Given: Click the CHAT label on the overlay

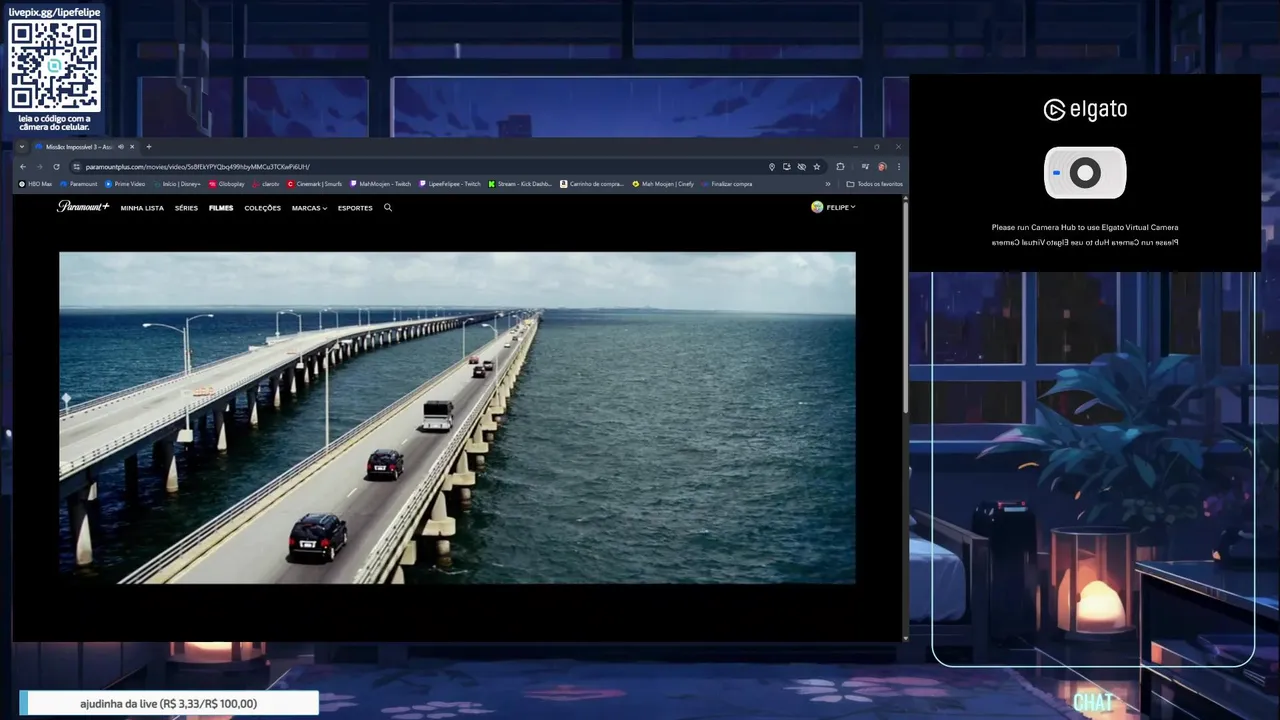Looking at the screenshot, I should tap(1093, 702).
